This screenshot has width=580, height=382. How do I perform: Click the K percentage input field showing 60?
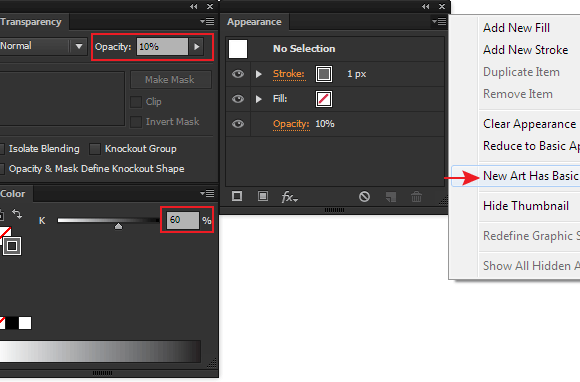(182, 220)
